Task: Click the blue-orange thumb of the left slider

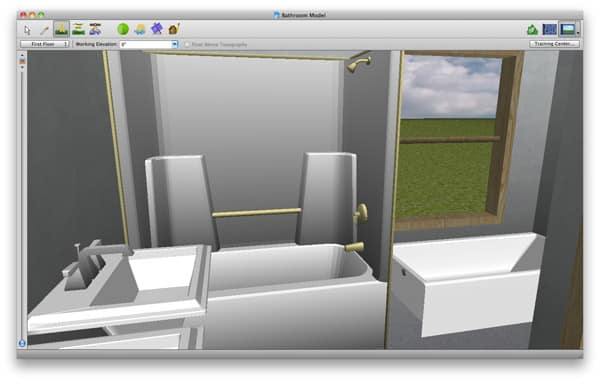Action: coord(22,61)
